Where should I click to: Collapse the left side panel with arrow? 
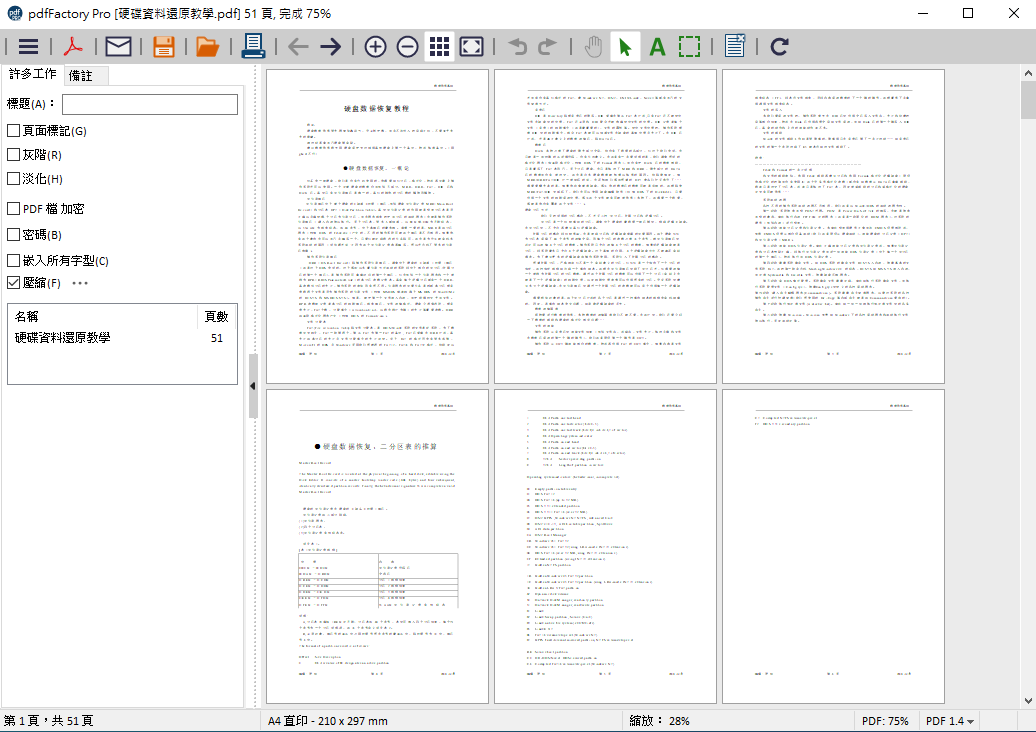click(x=253, y=385)
